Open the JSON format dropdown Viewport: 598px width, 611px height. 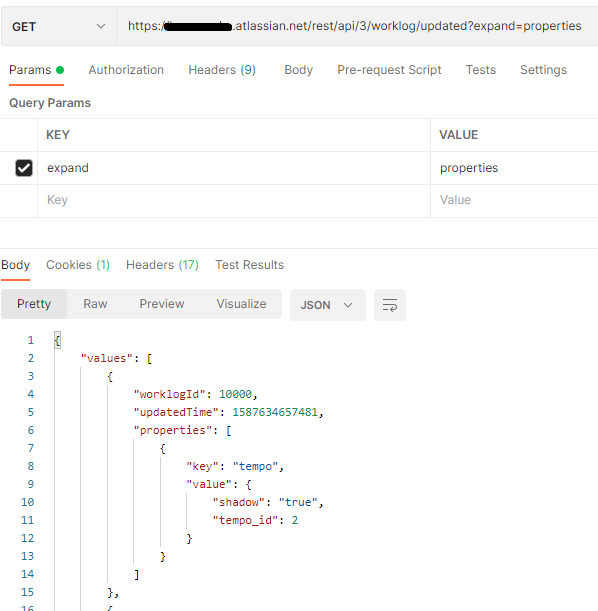tap(328, 305)
